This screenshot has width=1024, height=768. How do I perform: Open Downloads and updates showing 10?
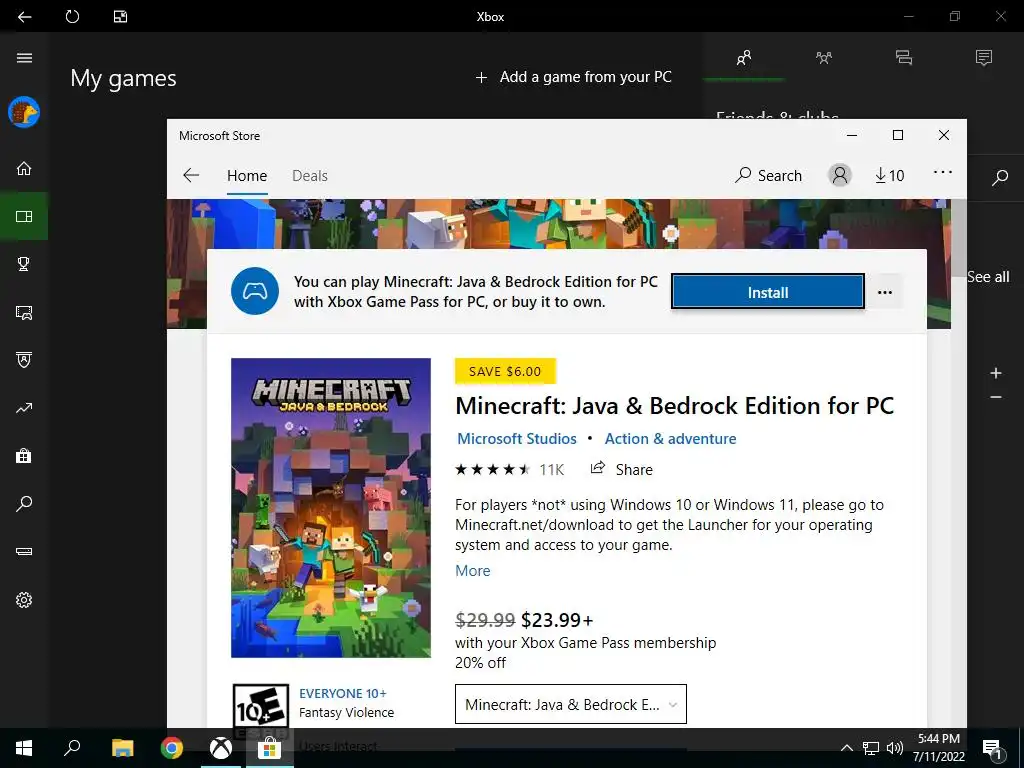889,175
